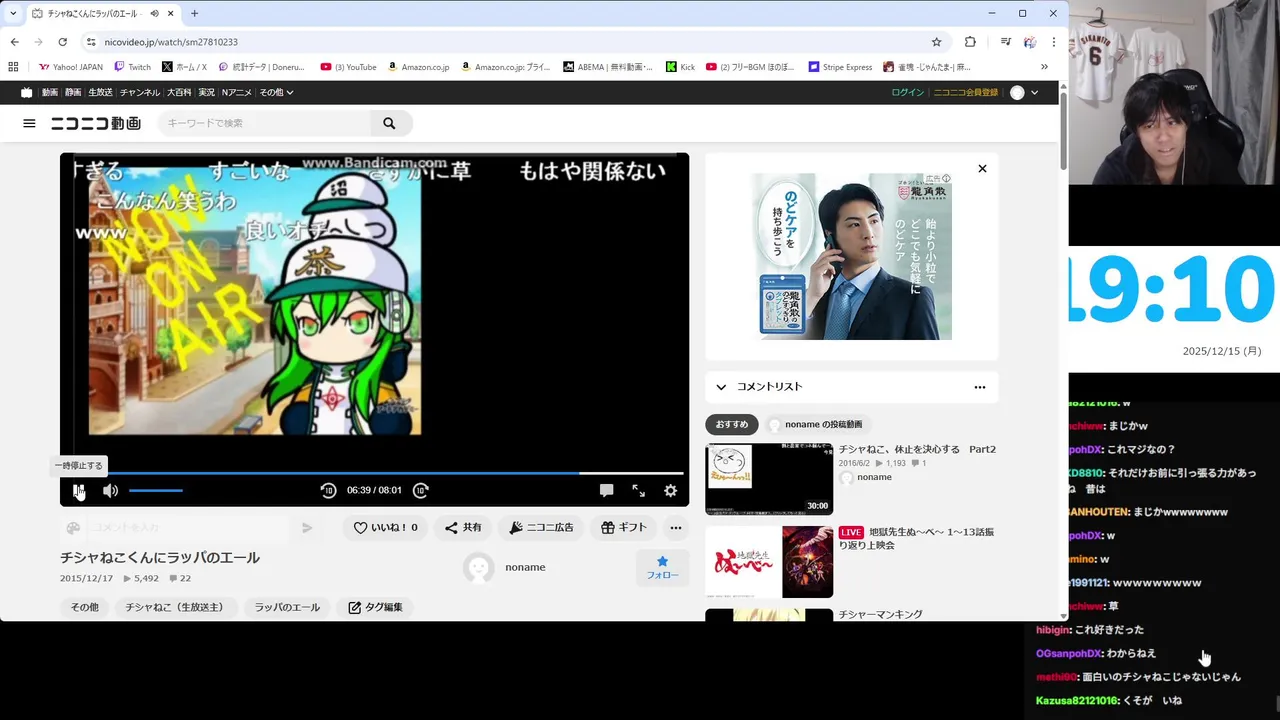1280x720 pixels.
Task: Expand the user account avatar dropdown
Action: [1024, 92]
